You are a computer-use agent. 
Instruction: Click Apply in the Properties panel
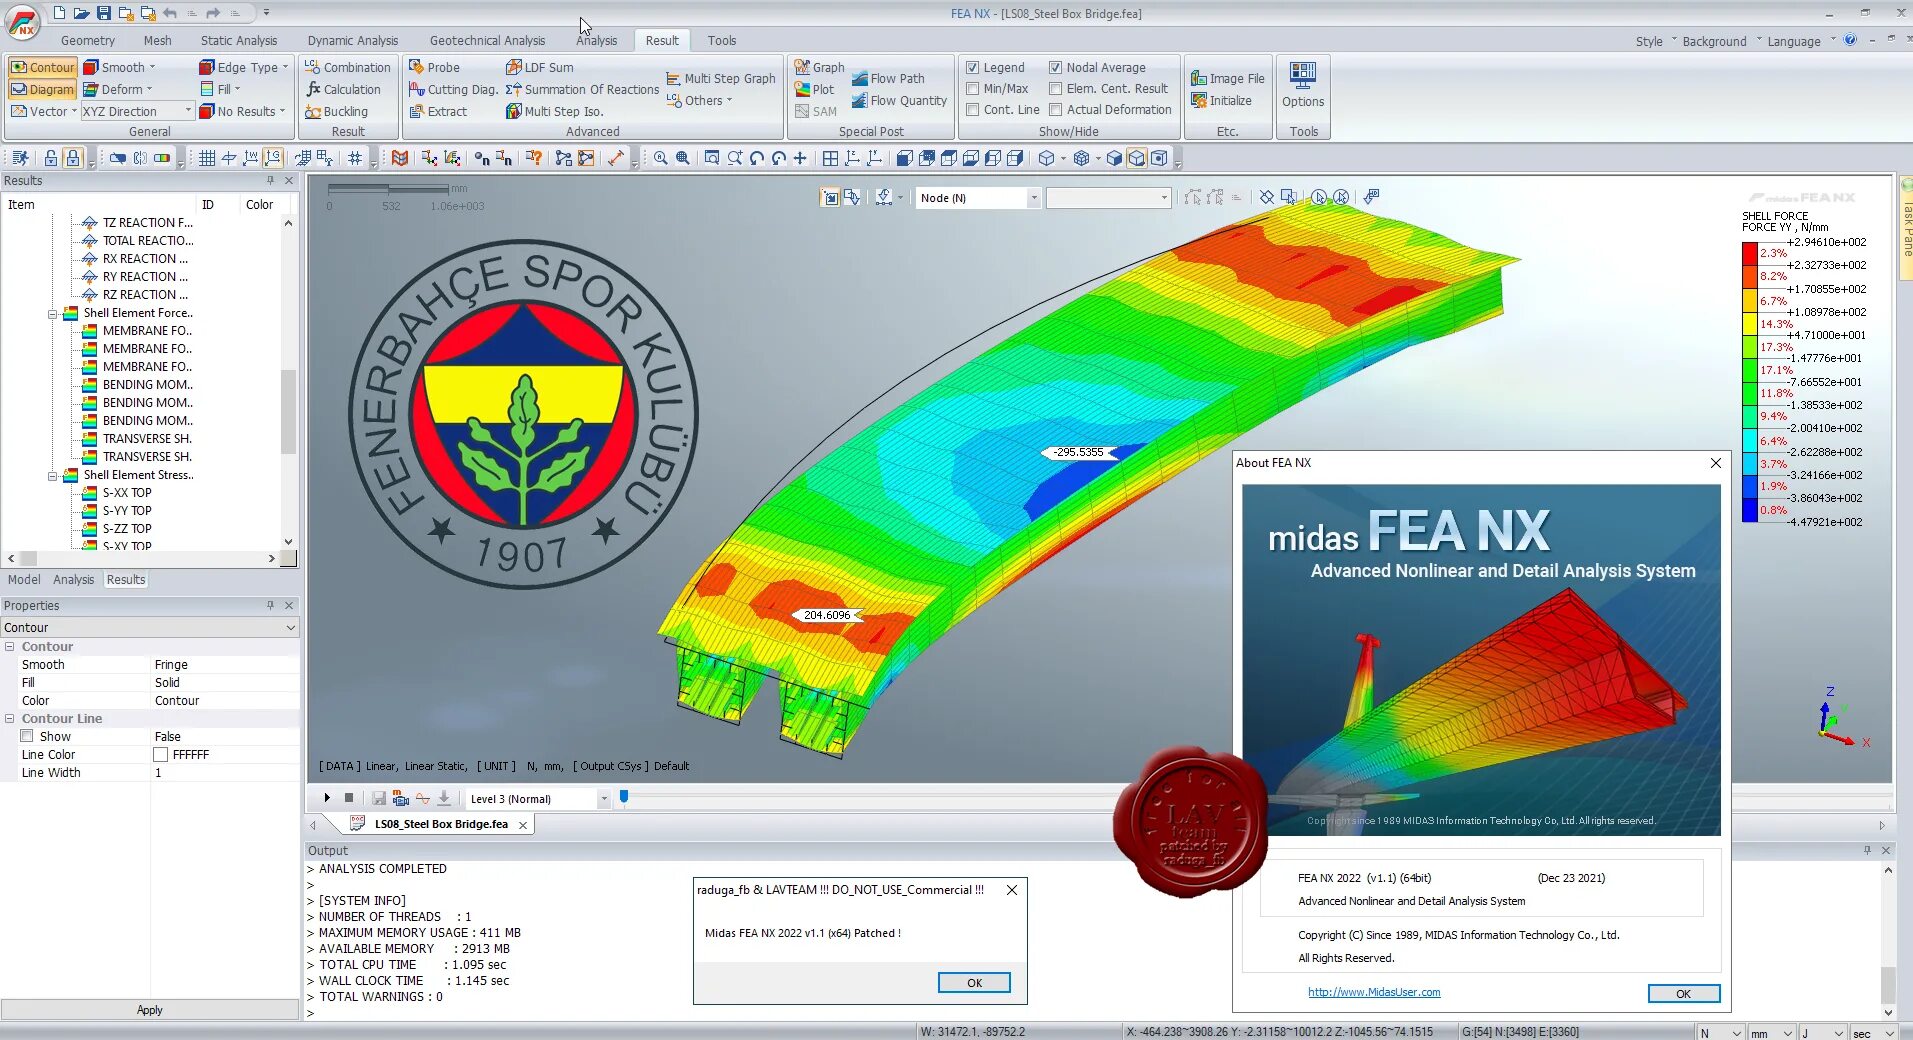(150, 1010)
